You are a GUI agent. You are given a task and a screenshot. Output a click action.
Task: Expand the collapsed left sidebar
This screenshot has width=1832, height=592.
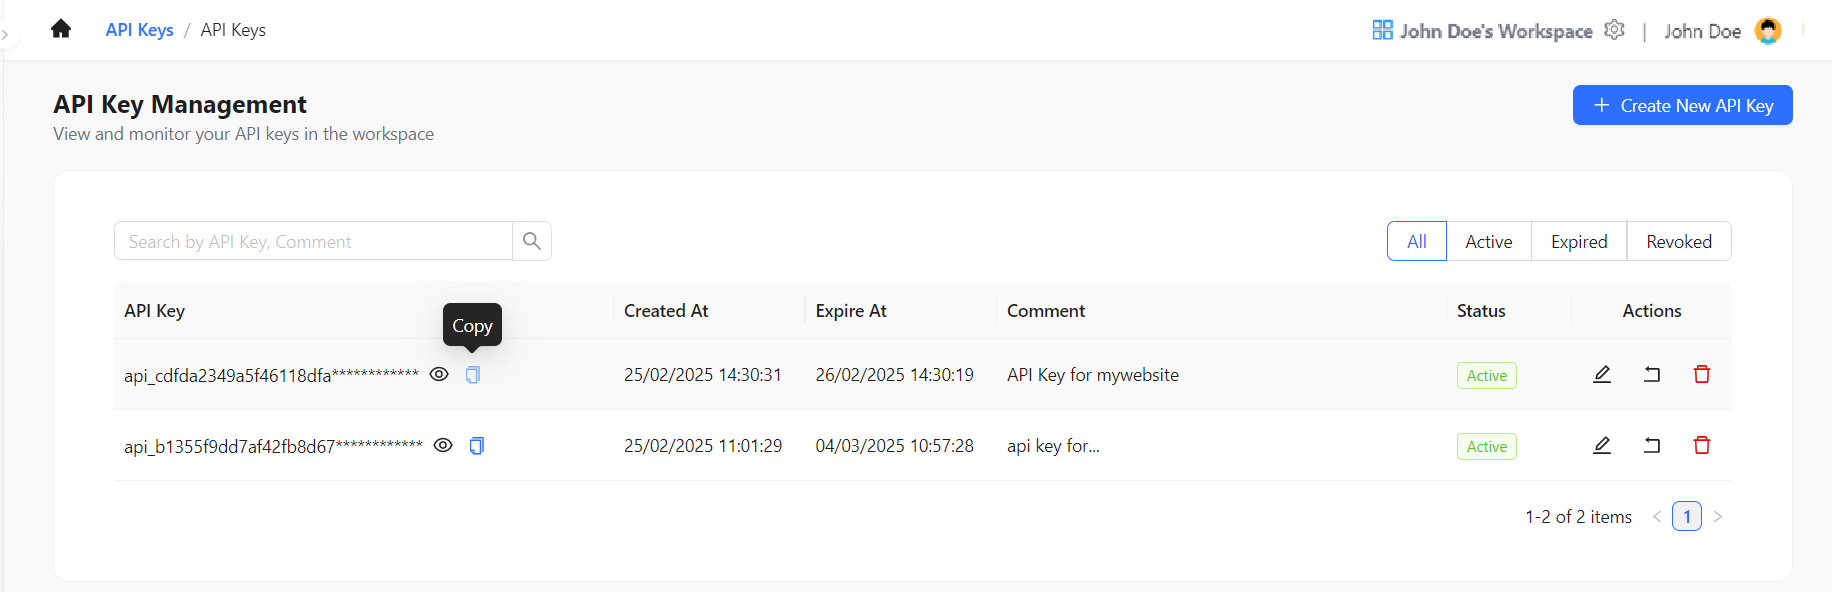(7, 33)
